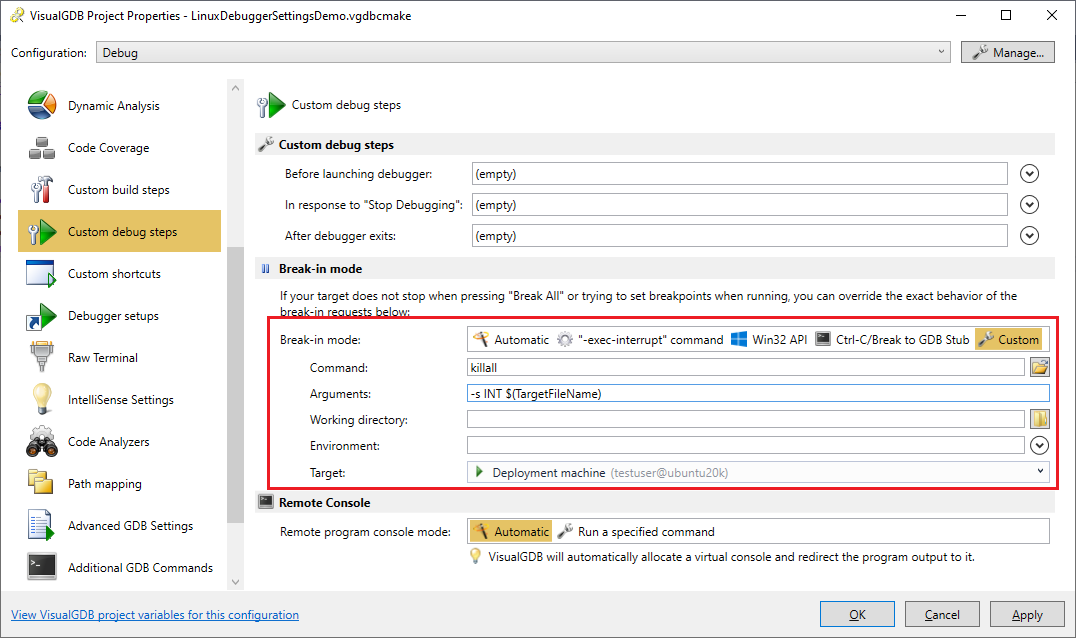
Task: Click the Code Analyzers binoculars icon
Action: pos(42,442)
